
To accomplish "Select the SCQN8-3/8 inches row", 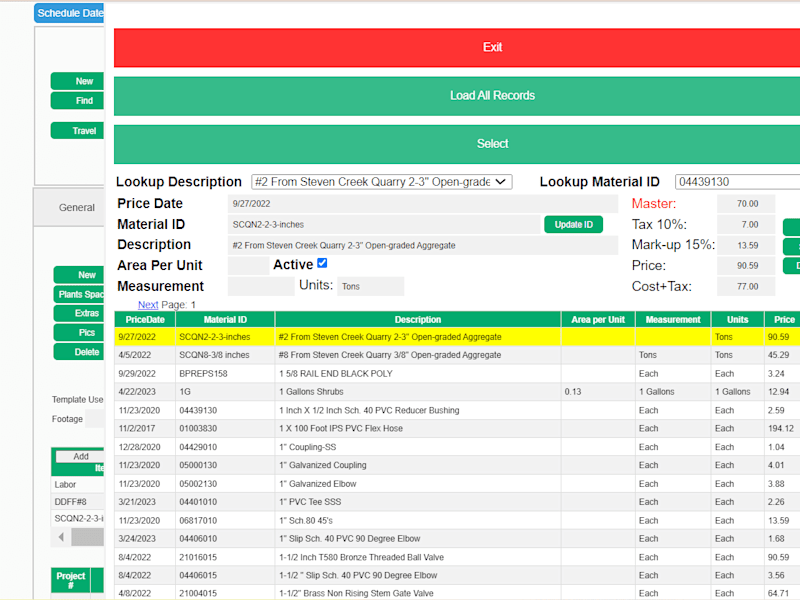I will pos(457,355).
